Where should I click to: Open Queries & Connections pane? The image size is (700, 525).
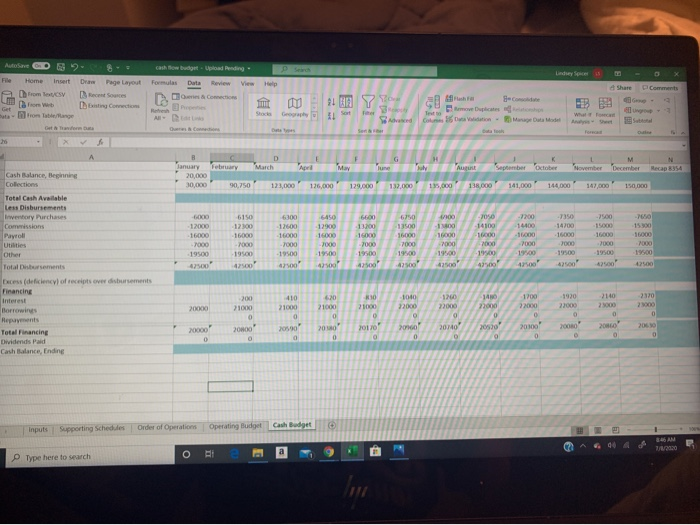click(x=204, y=96)
